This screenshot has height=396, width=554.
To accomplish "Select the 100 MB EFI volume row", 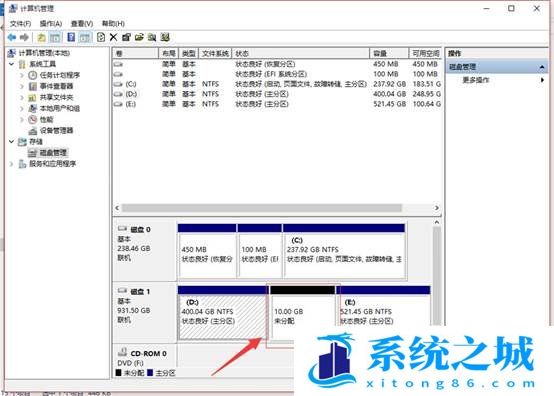I will (x=277, y=74).
